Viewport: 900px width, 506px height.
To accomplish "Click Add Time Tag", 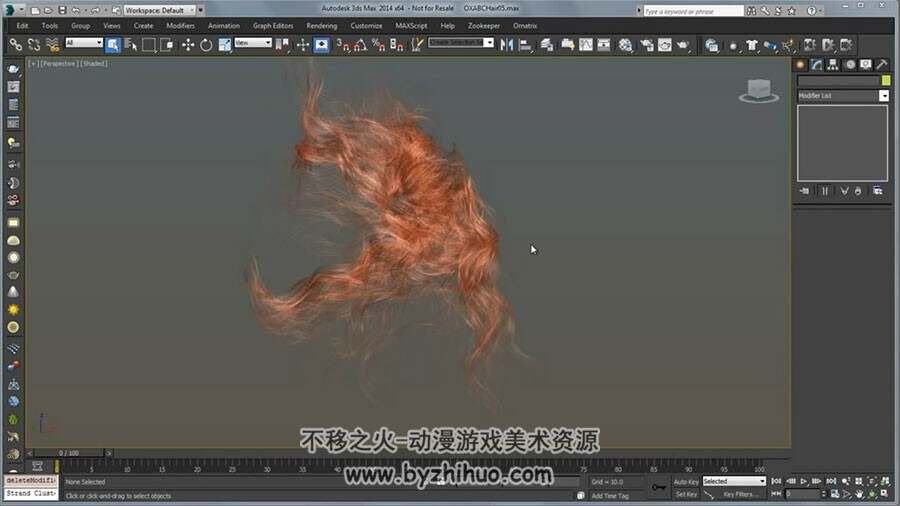I will click(x=610, y=496).
